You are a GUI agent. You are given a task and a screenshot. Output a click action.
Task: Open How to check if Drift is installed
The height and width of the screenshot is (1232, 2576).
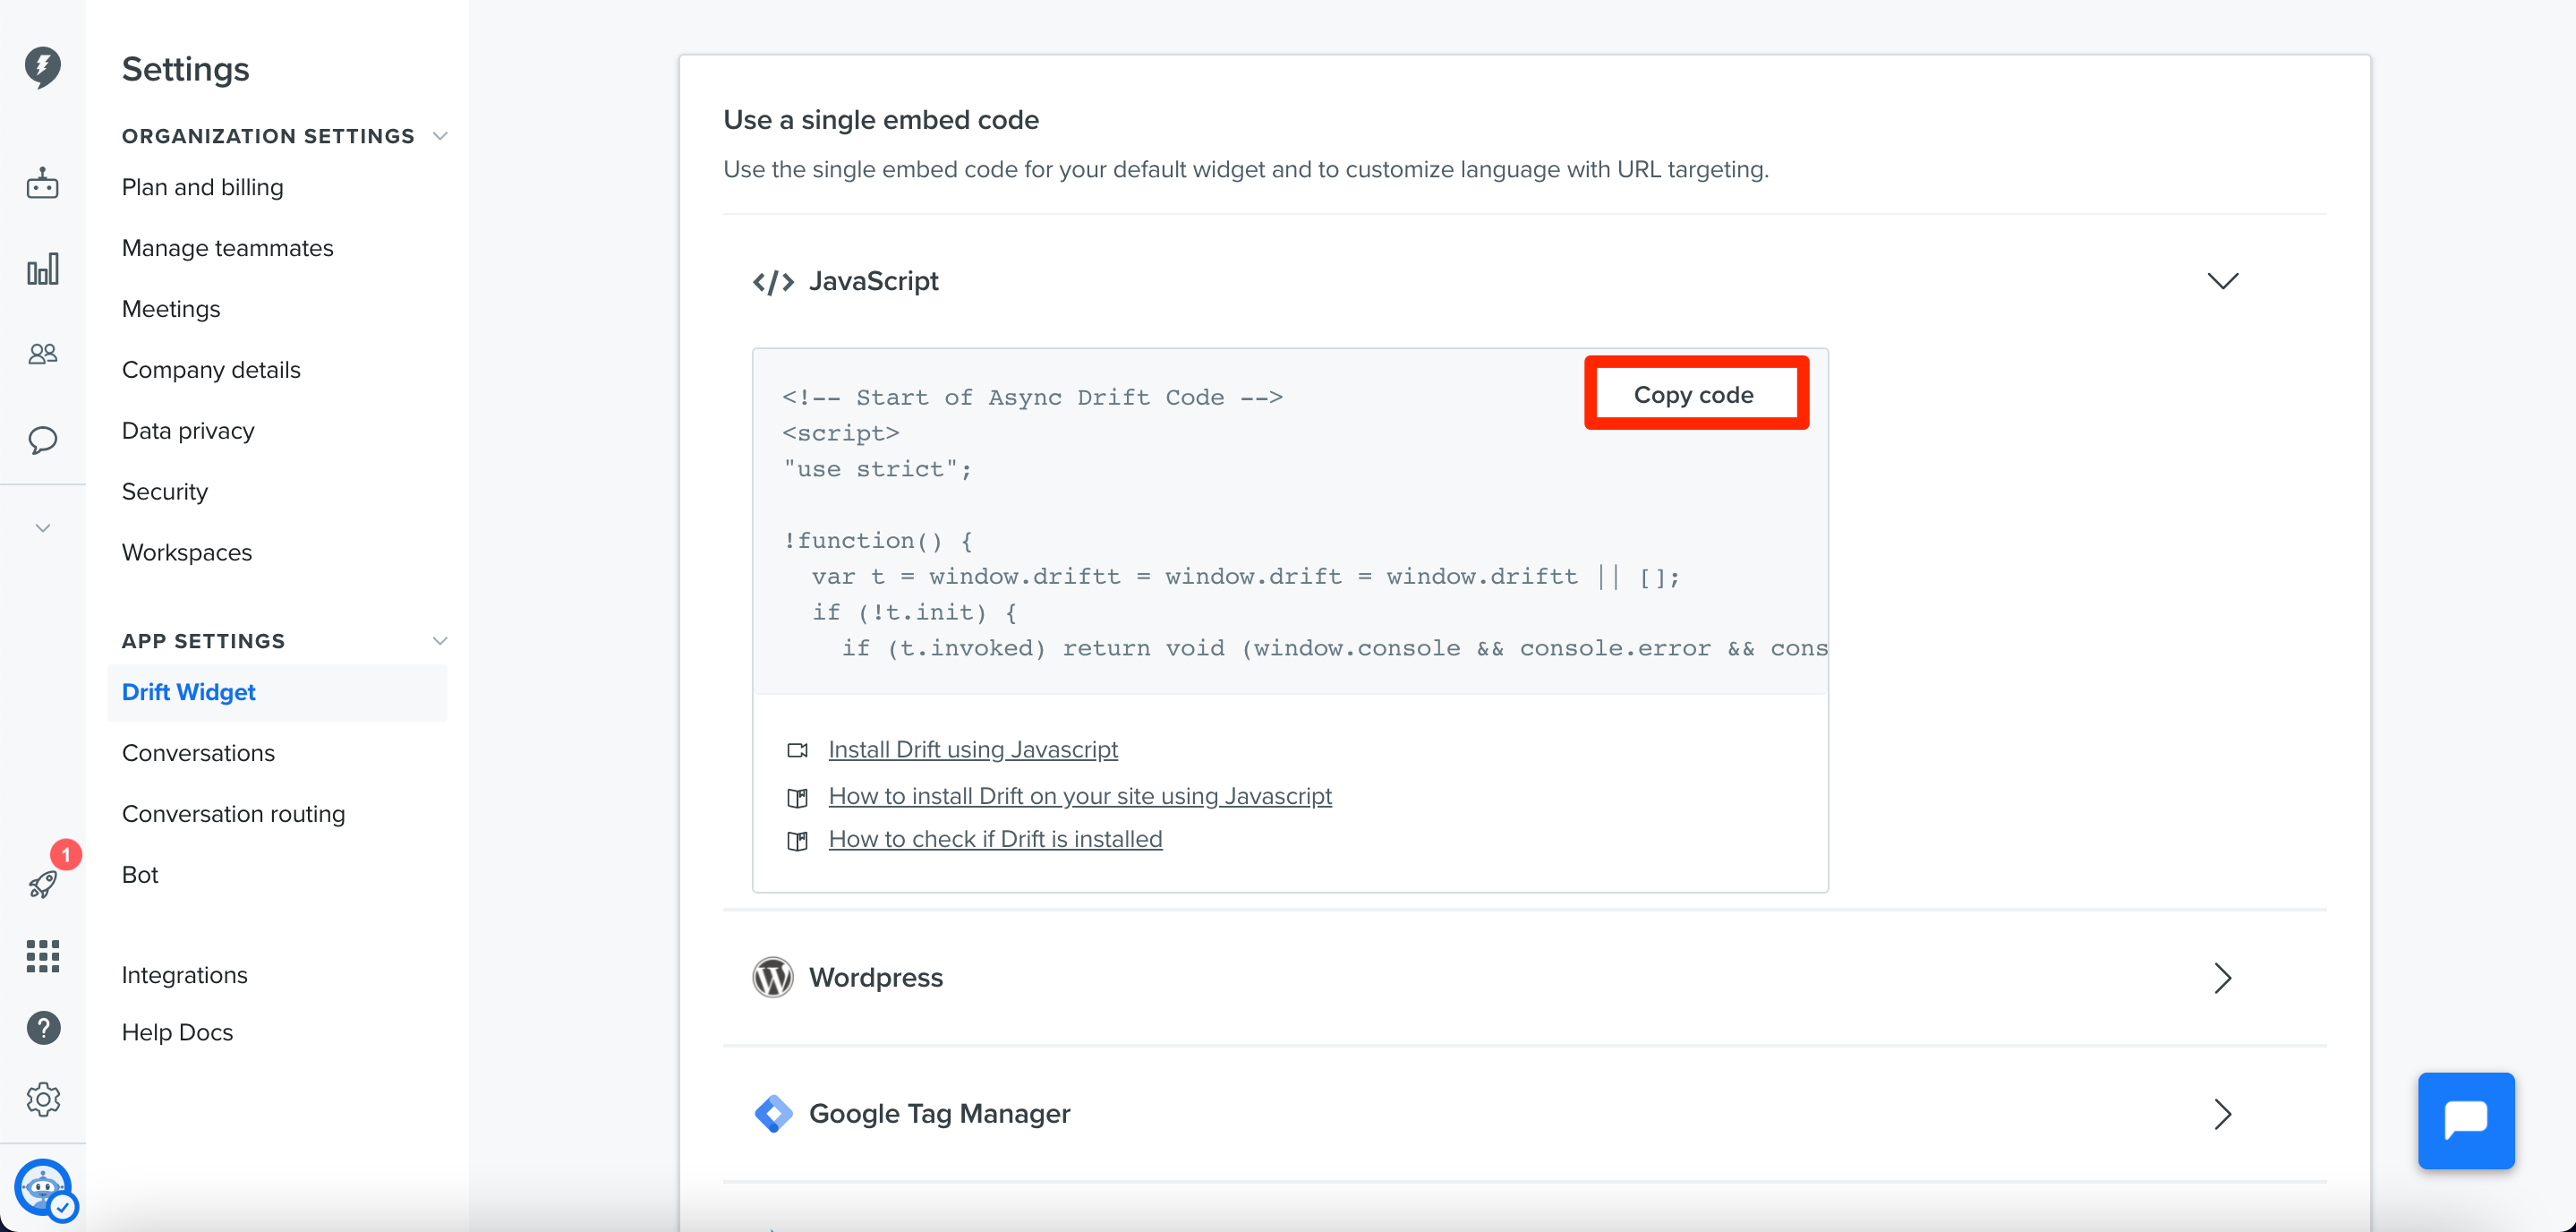[x=995, y=839]
